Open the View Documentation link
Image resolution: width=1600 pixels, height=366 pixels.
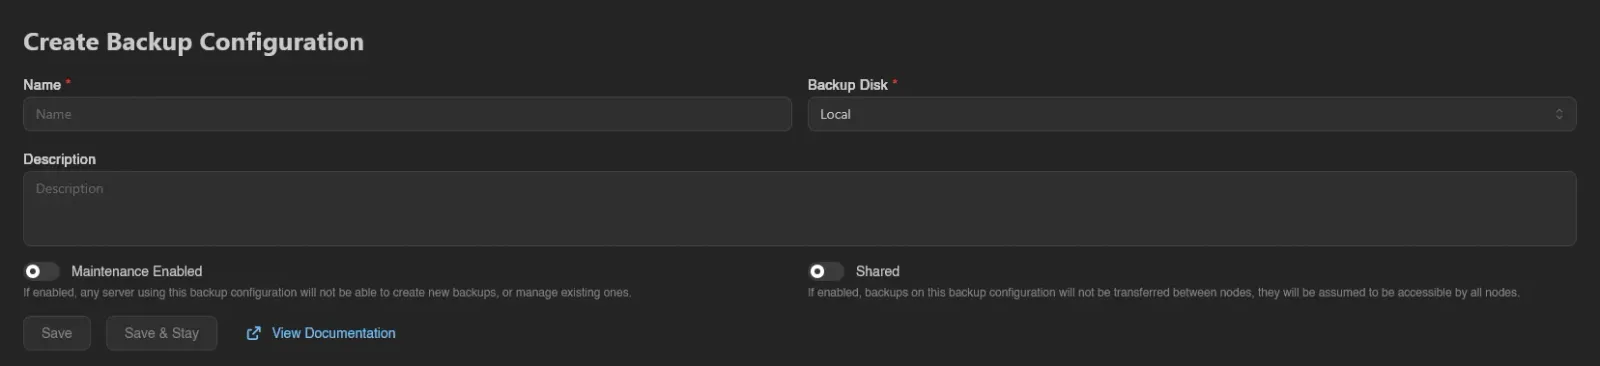tap(333, 333)
